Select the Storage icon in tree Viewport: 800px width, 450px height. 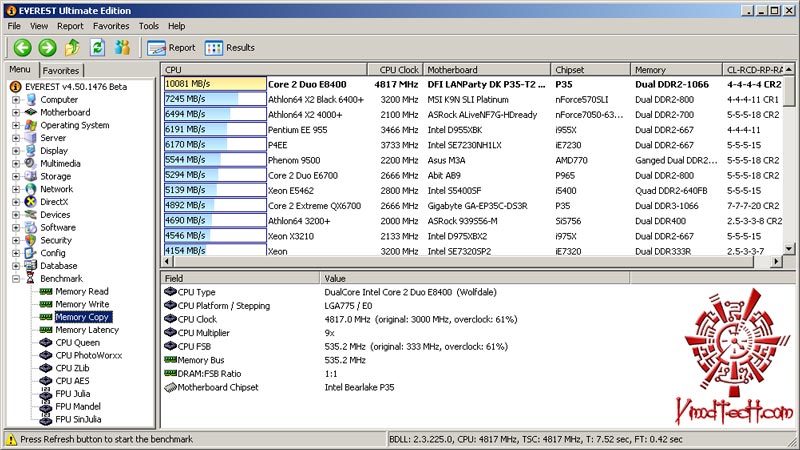32,176
